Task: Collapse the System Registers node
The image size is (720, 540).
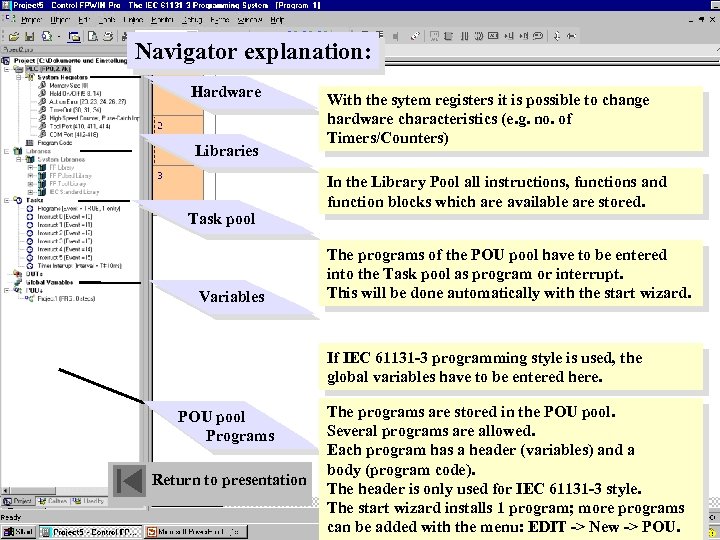Action: [x=19, y=77]
